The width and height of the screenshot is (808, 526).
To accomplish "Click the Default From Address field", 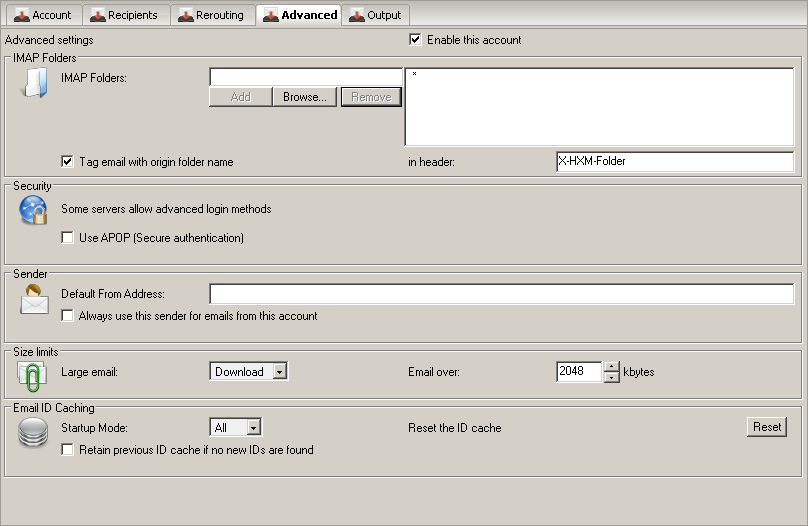I will click(x=500, y=294).
